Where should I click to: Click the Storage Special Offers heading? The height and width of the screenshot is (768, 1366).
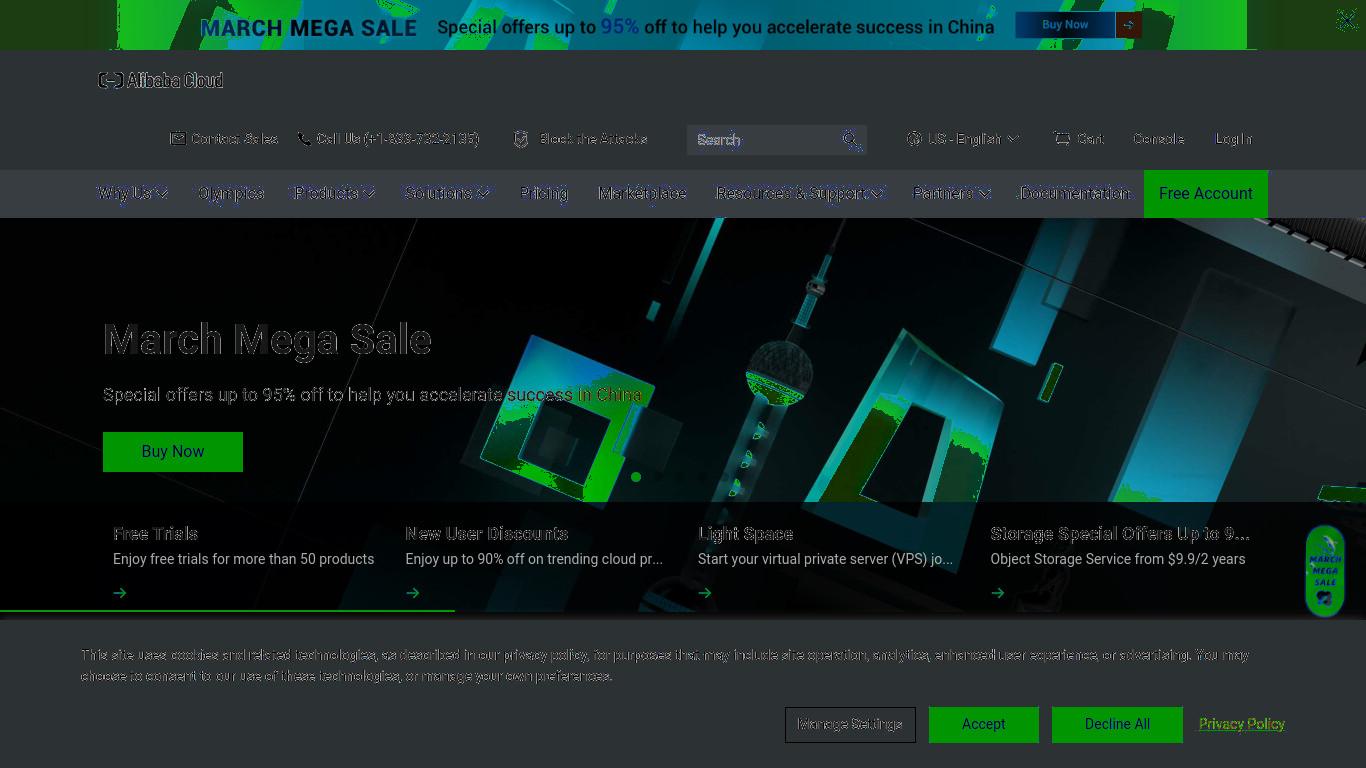pos(1120,534)
